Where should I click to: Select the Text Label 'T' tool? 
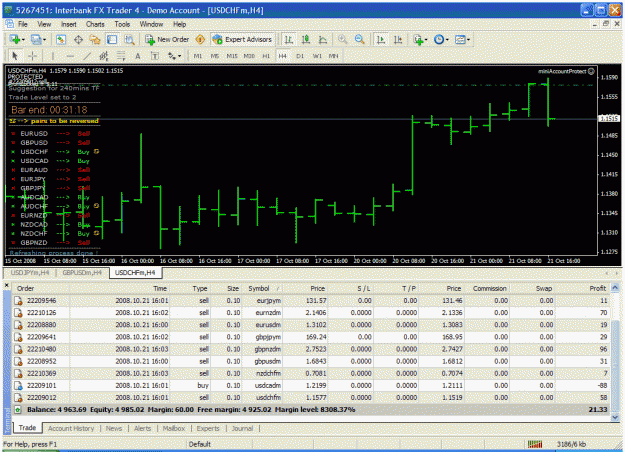[155, 56]
